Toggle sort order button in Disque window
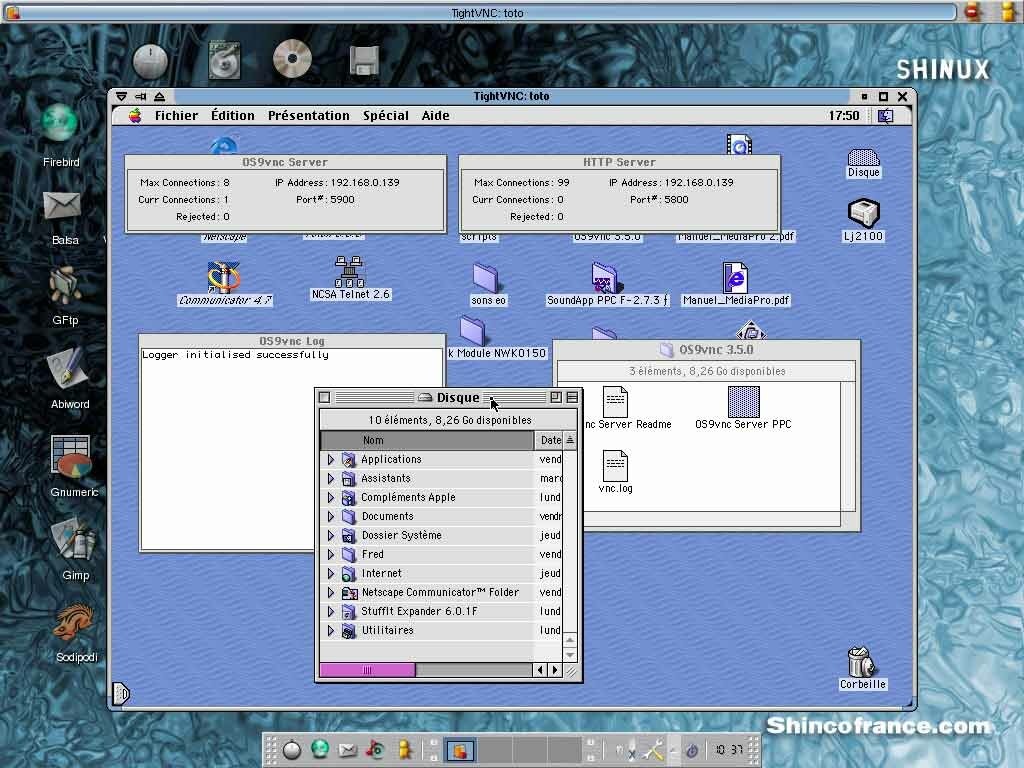 [x=570, y=440]
